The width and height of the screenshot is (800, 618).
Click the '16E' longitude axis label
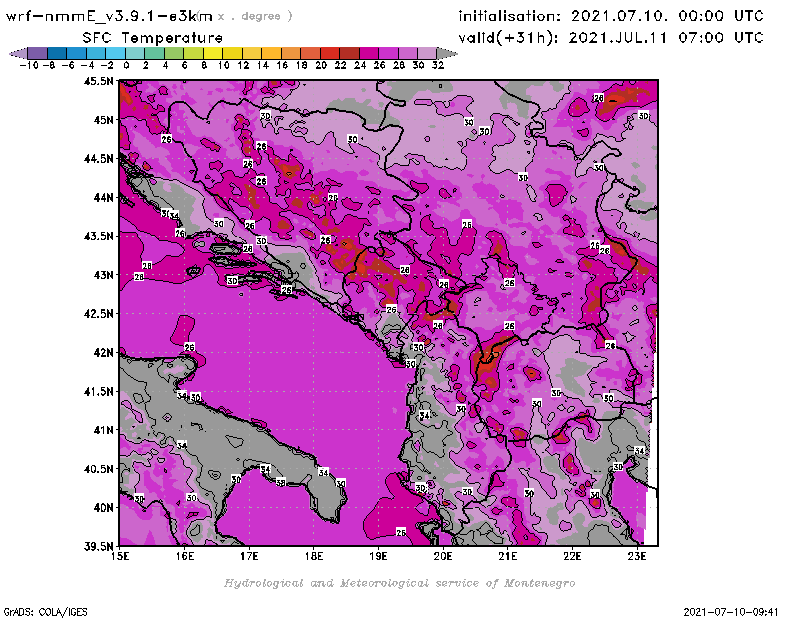pos(185,556)
